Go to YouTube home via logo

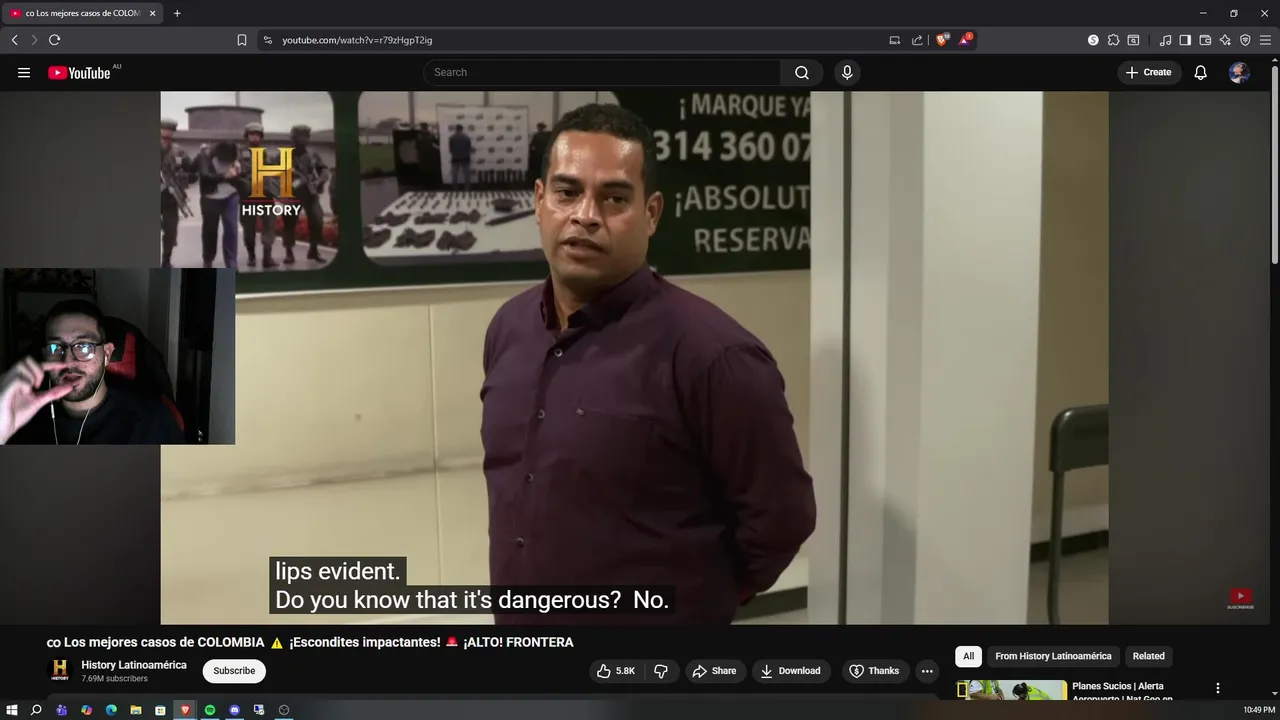(x=79, y=72)
